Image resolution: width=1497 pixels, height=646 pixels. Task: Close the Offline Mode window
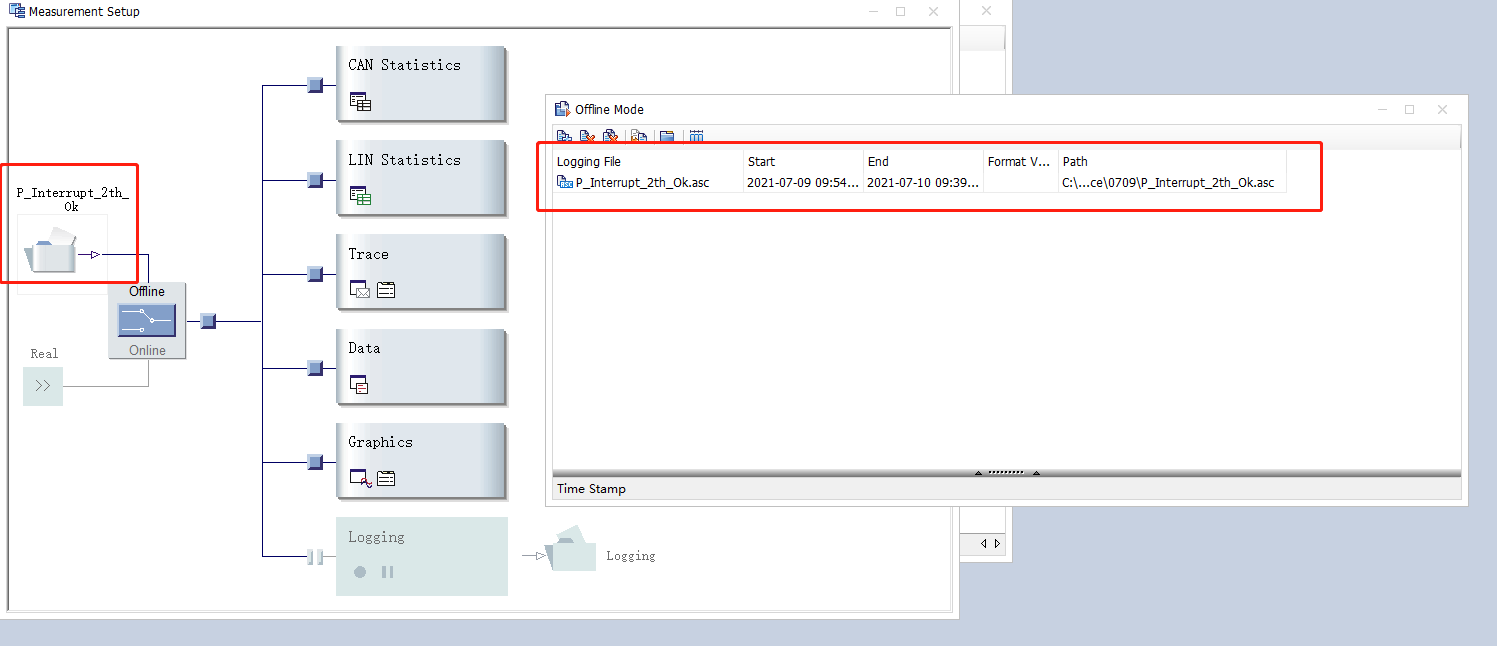[1442, 110]
